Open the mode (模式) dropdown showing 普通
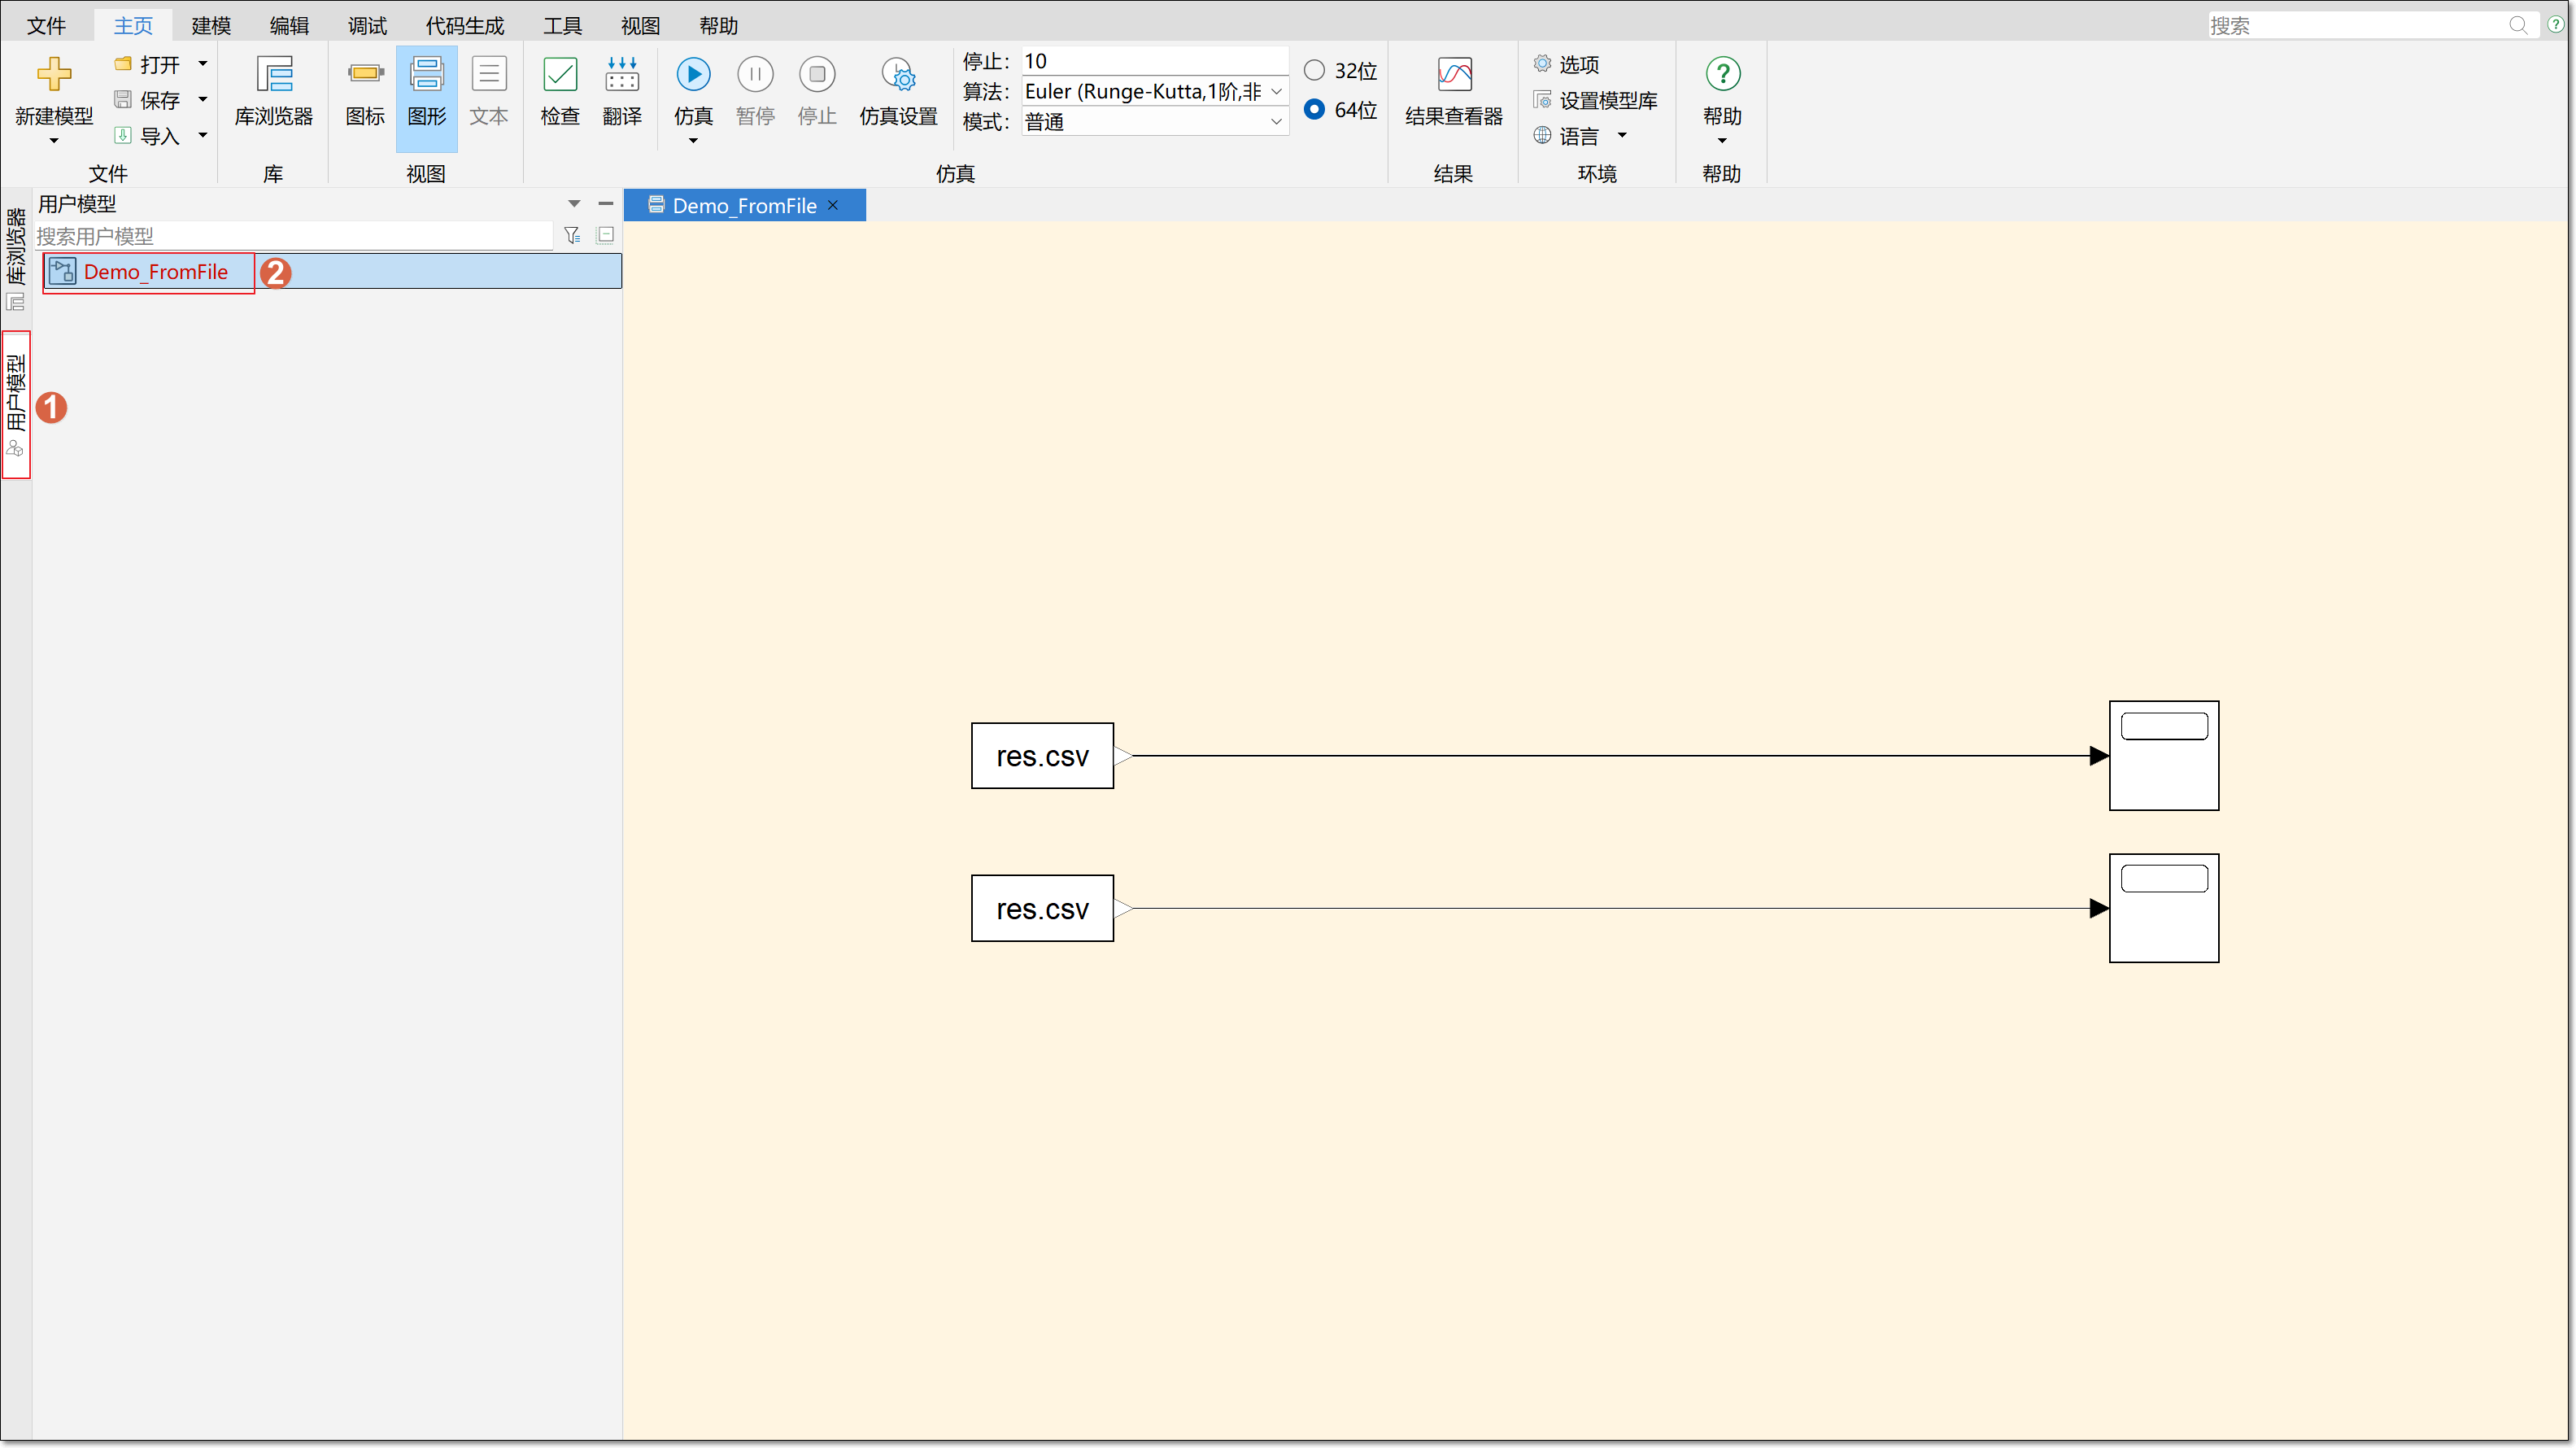2576x1448 pixels. click(x=1276, y=122)
